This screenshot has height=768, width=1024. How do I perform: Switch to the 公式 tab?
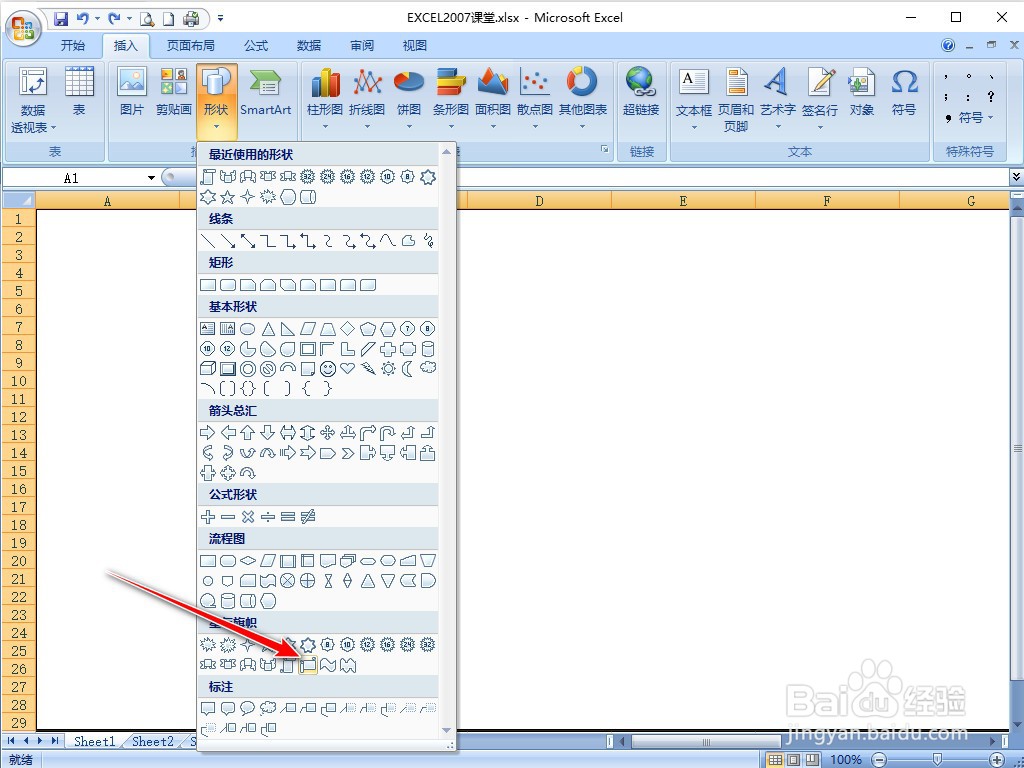click(256, 46)
